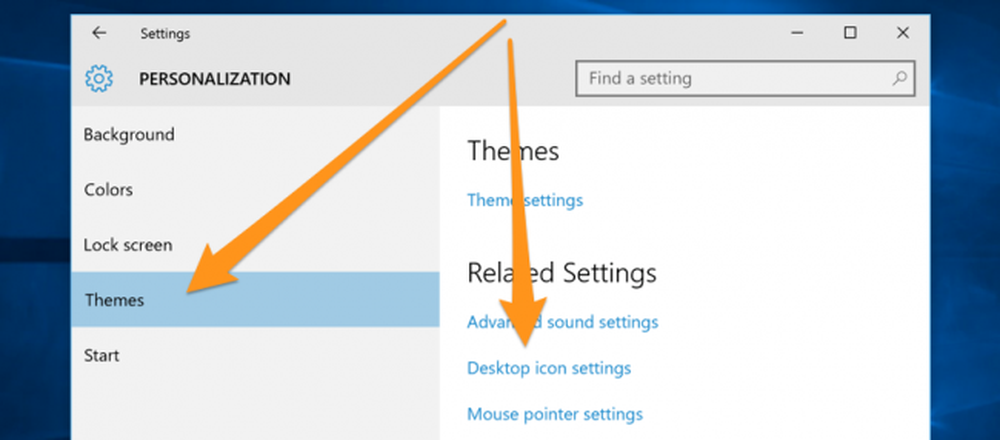Open the Theme settings link
The image size is (1000, 440).
click(x=525, y=200)
